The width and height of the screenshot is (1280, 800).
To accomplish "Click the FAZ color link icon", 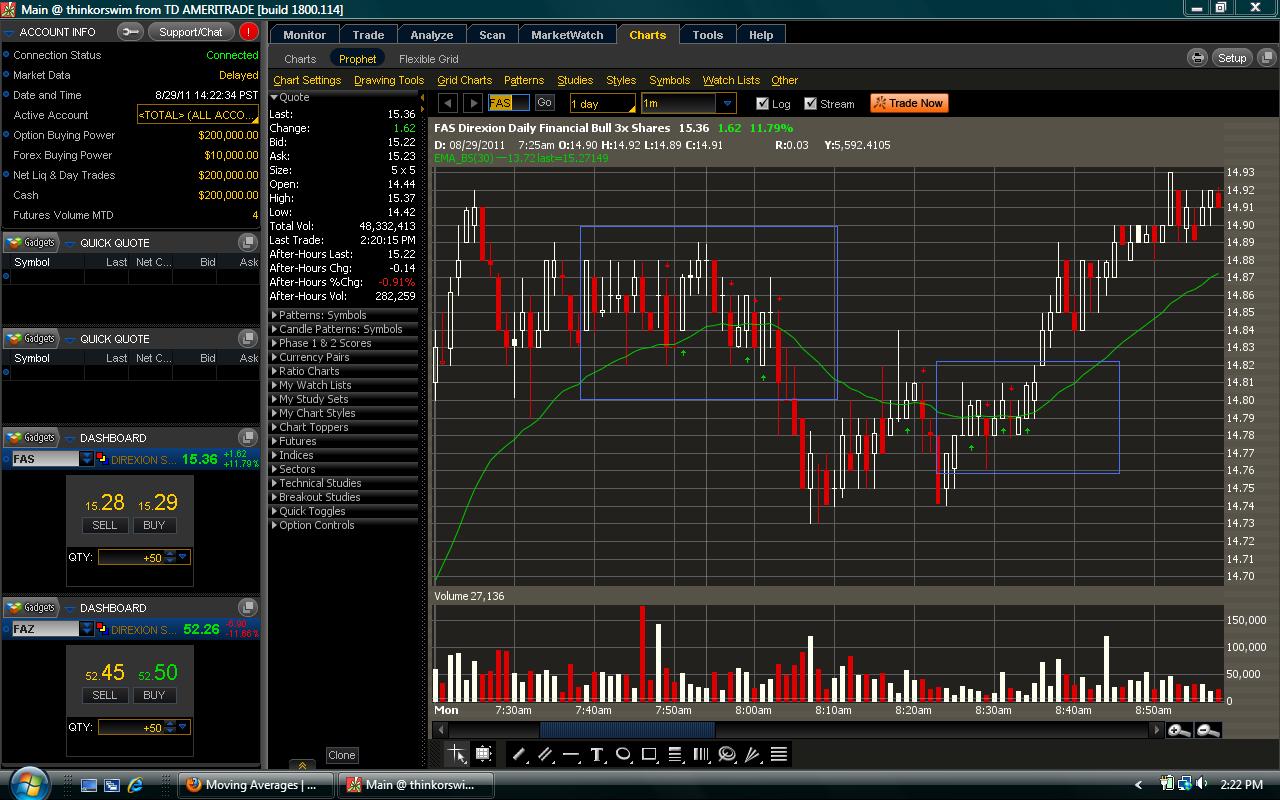I will coord(101,629).
